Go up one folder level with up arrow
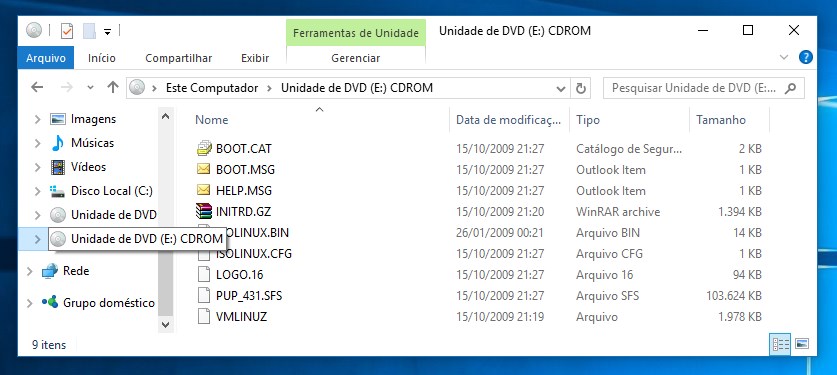Image resolution: width=837 pixels, height=375 pixels. point(113,87)
